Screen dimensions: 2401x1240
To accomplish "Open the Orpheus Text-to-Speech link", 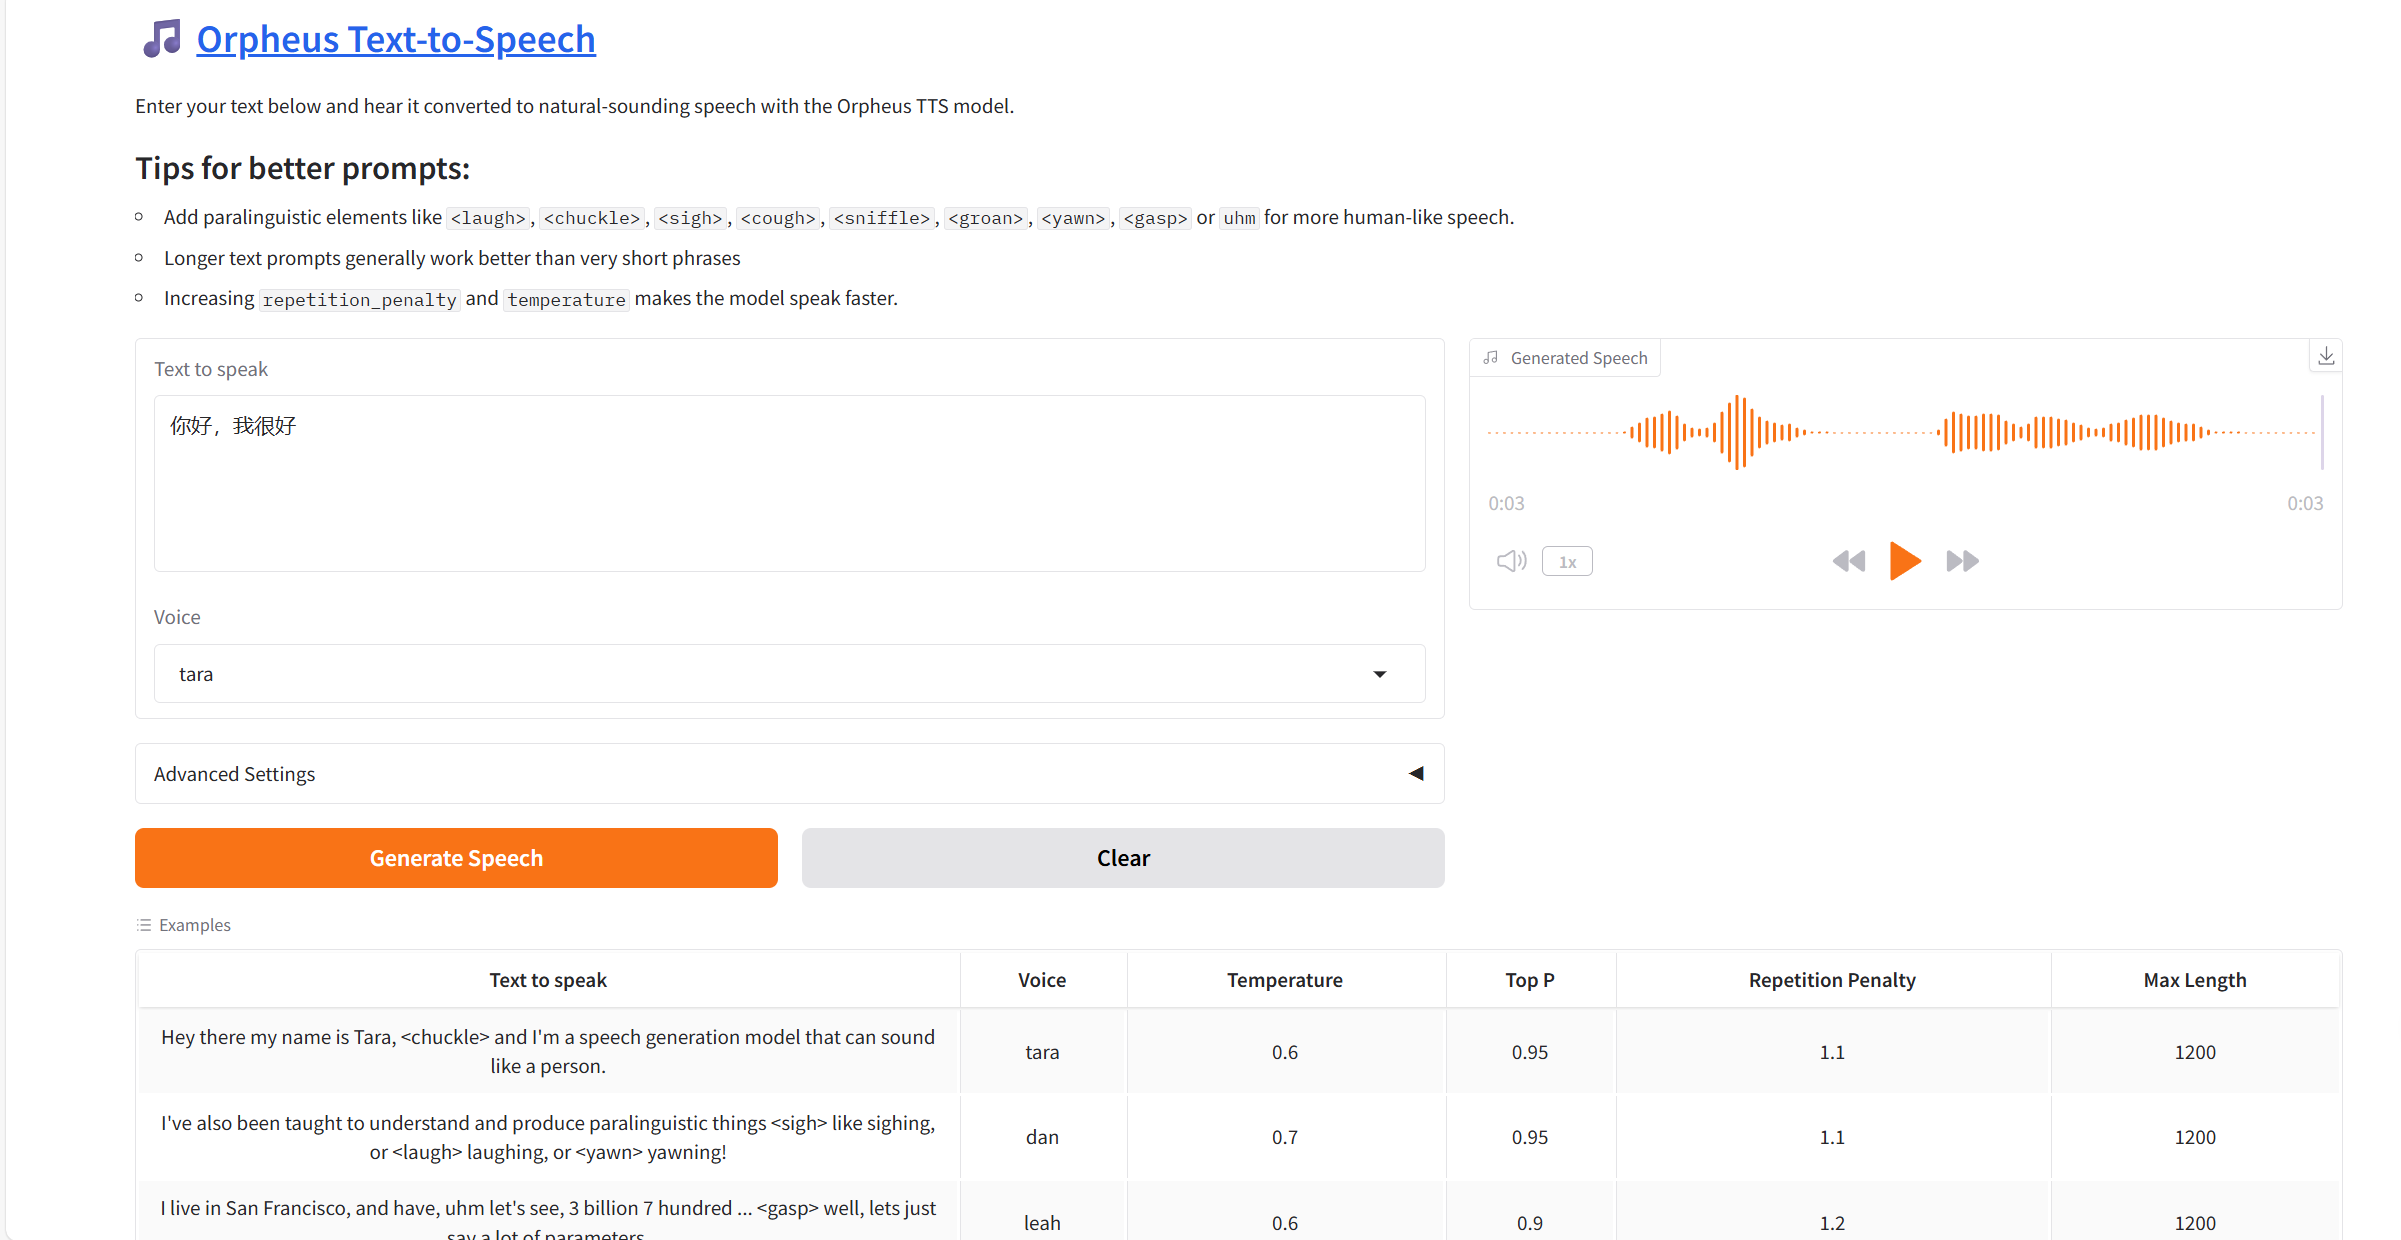I will [395, 40].
